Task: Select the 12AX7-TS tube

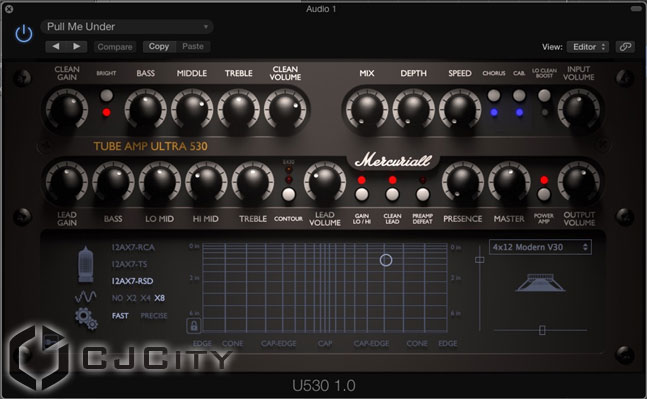Action: tap(129, 264)
